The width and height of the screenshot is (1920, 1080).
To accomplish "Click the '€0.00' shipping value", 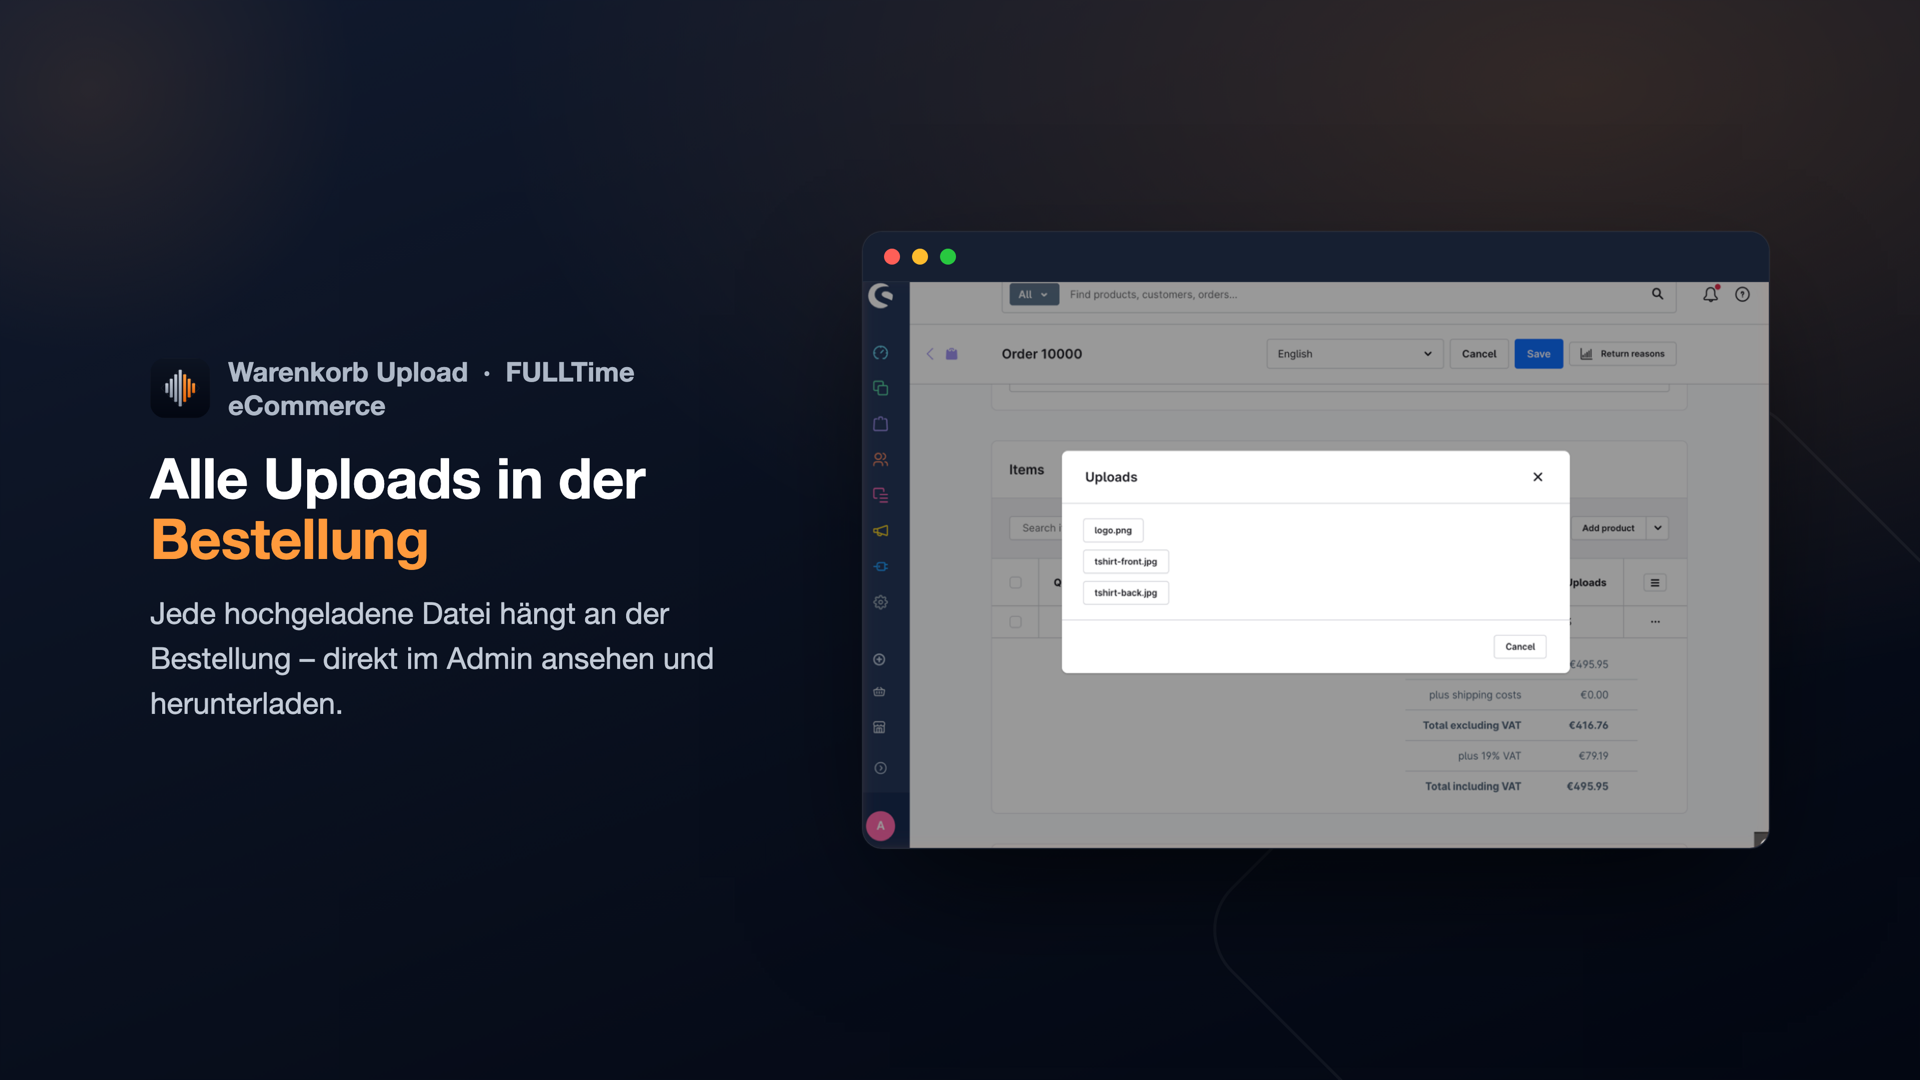I will click(x=1594, y=695).
